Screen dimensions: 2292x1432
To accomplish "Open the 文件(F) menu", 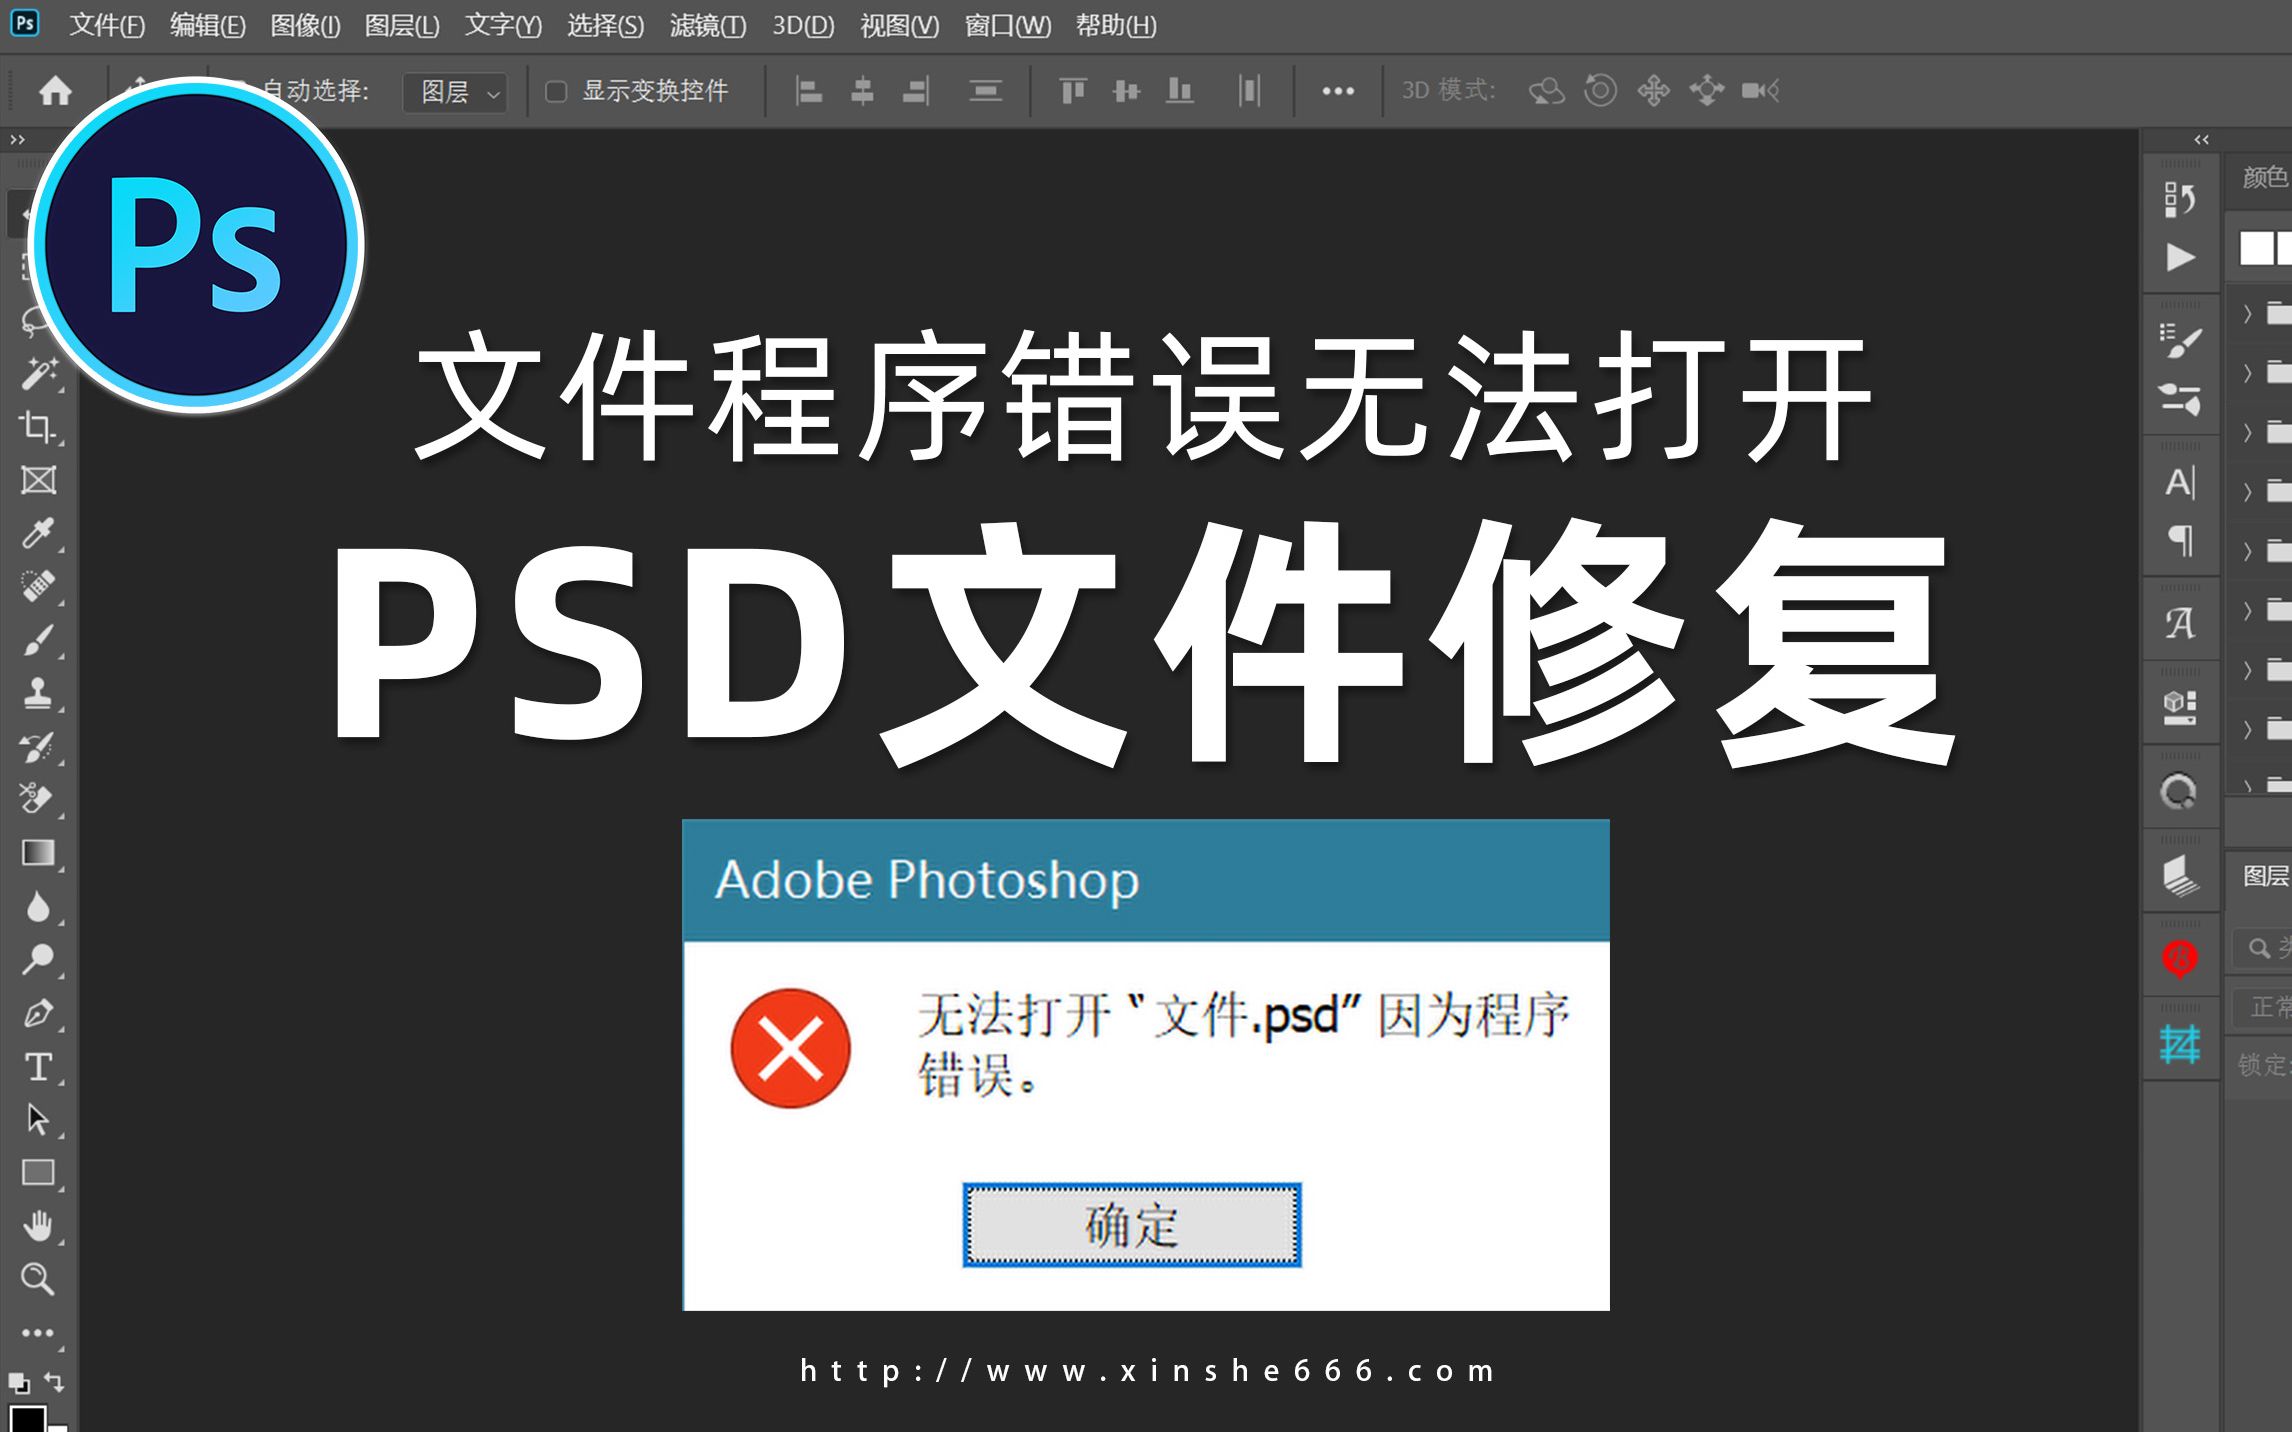I will click(x=107, y=25).
